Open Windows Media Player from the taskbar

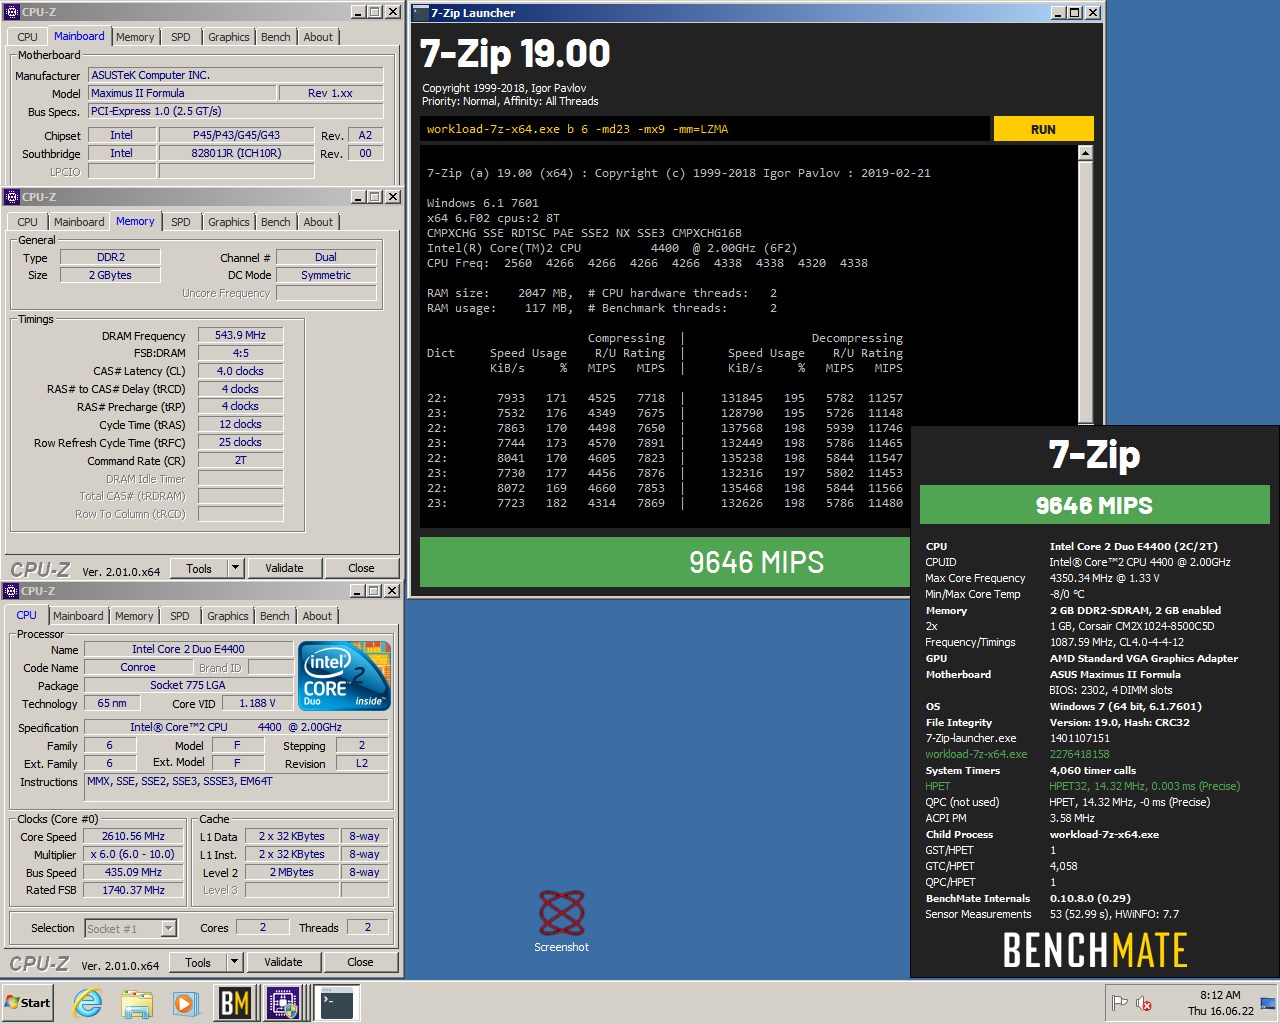[186, 1003]
